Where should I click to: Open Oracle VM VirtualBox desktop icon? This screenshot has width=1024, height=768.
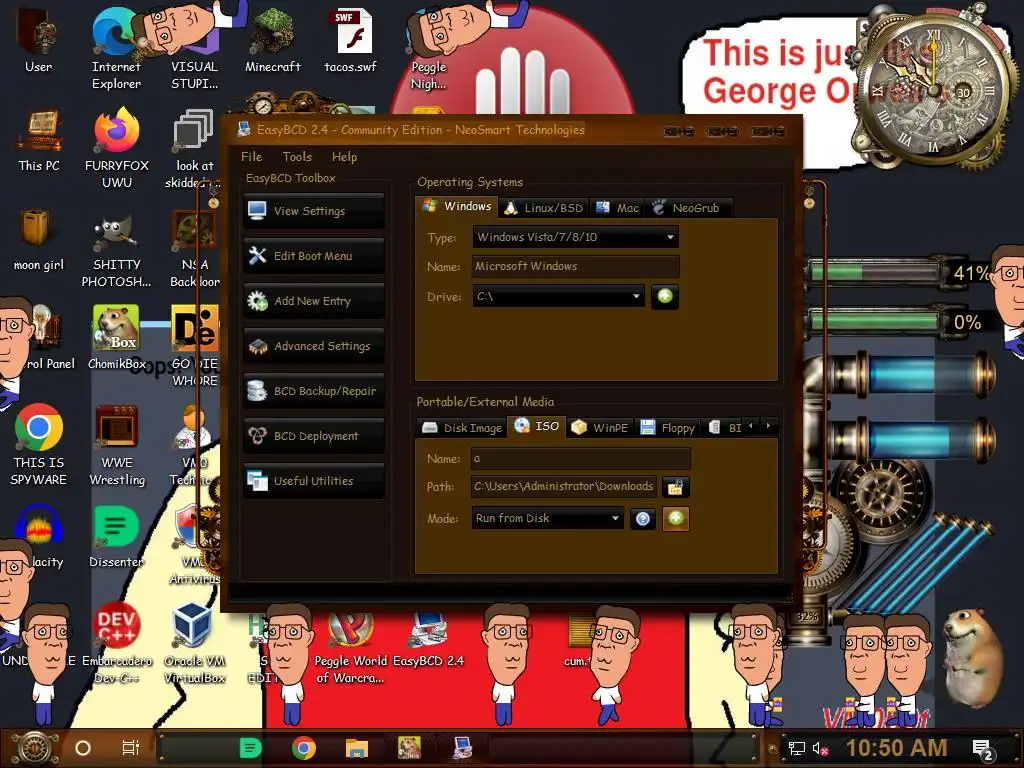click(x=194, y=643)
